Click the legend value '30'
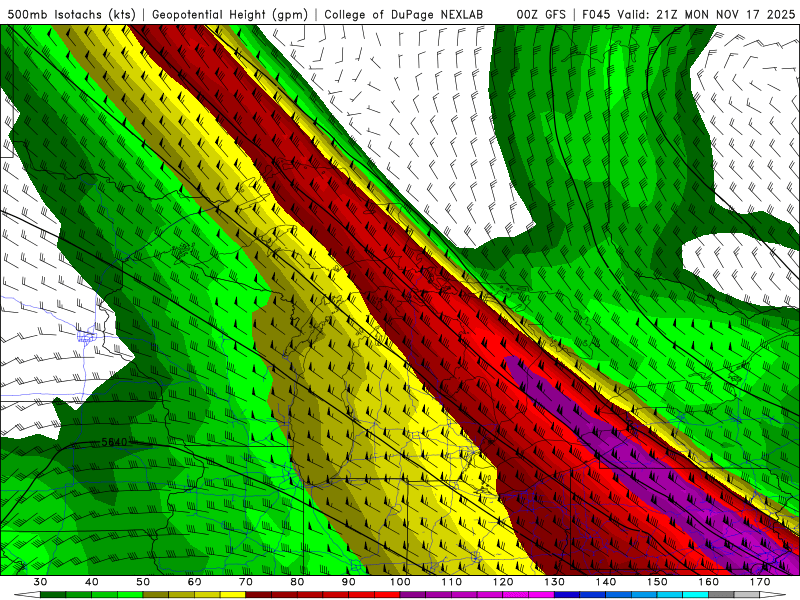 40,582
